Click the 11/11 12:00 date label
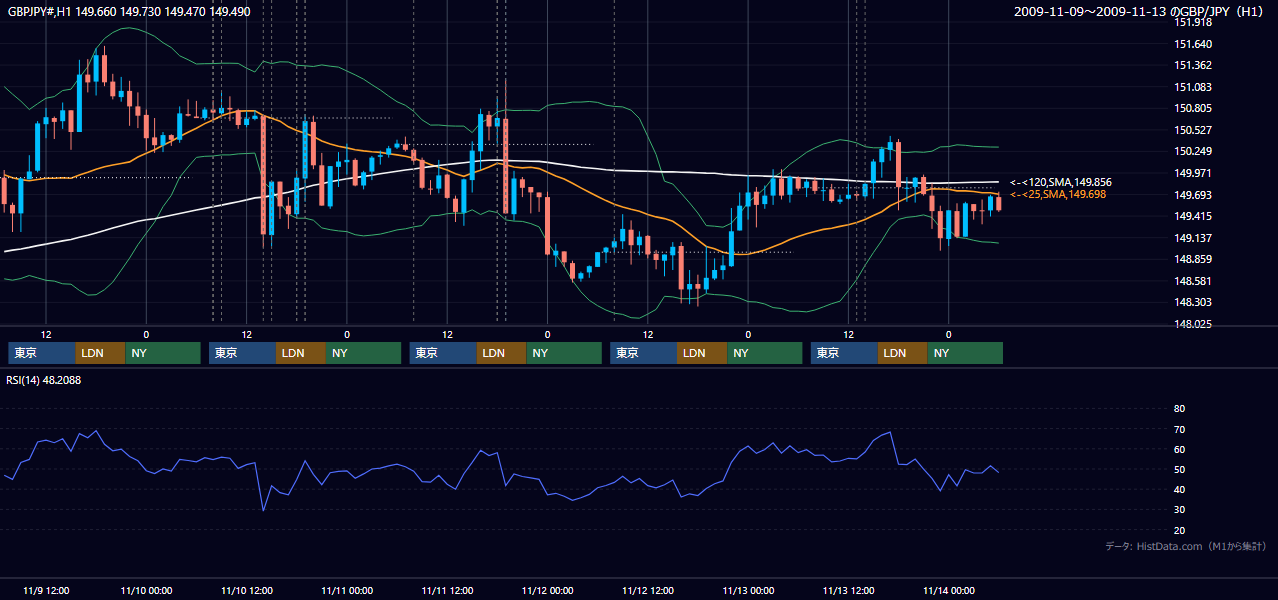This screenshot has width=1278, height=600. click(x=447, y=590)
